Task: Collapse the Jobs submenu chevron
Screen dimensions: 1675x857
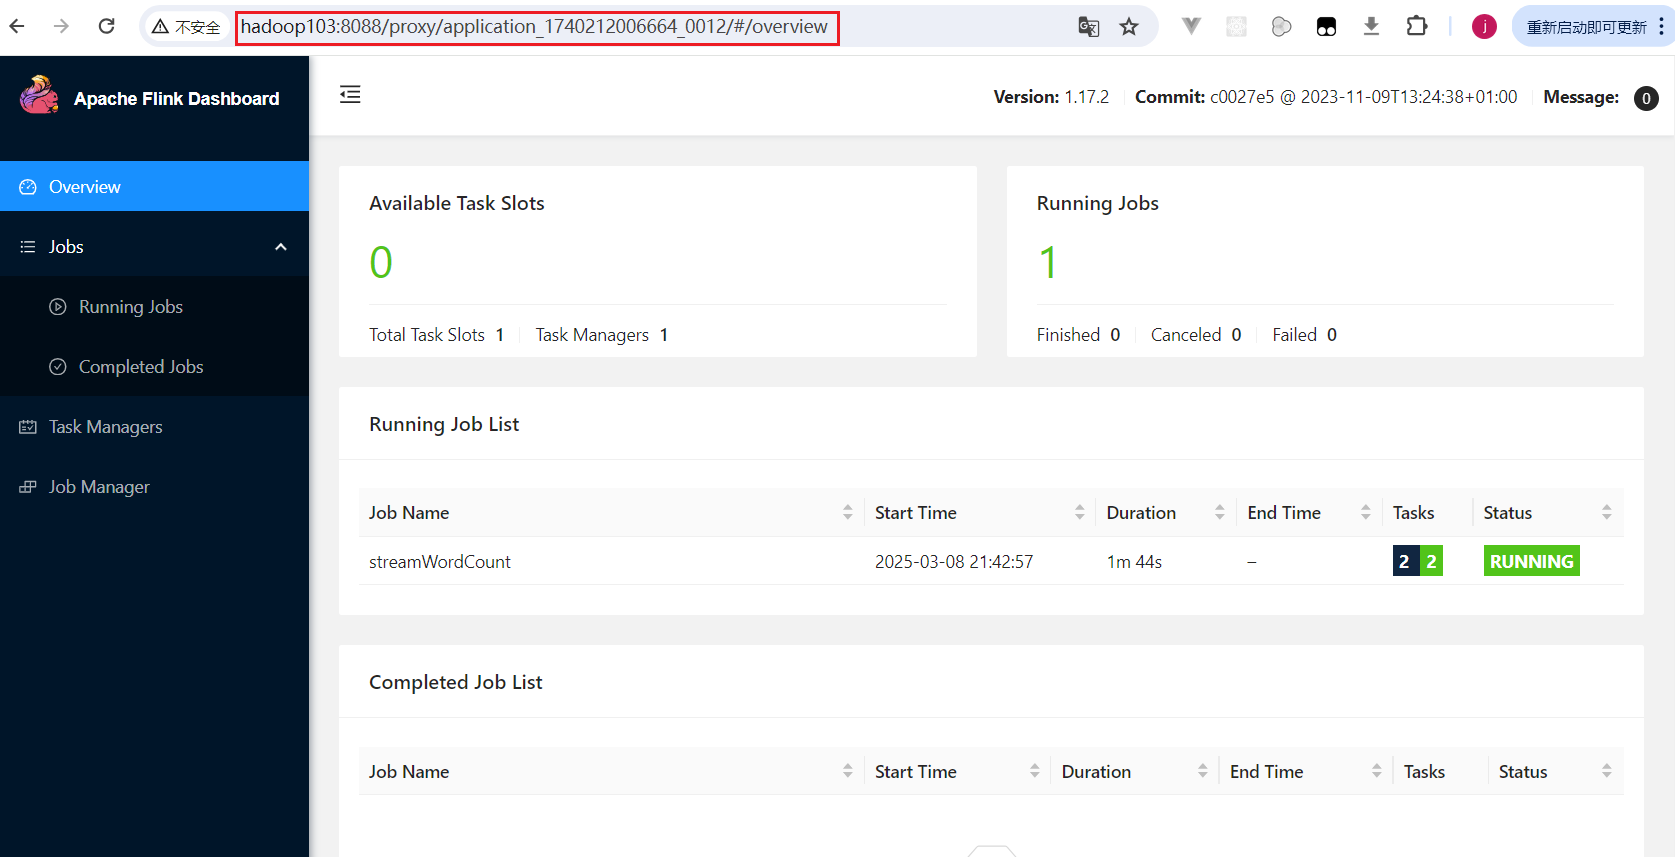Action: click(281, 247)
